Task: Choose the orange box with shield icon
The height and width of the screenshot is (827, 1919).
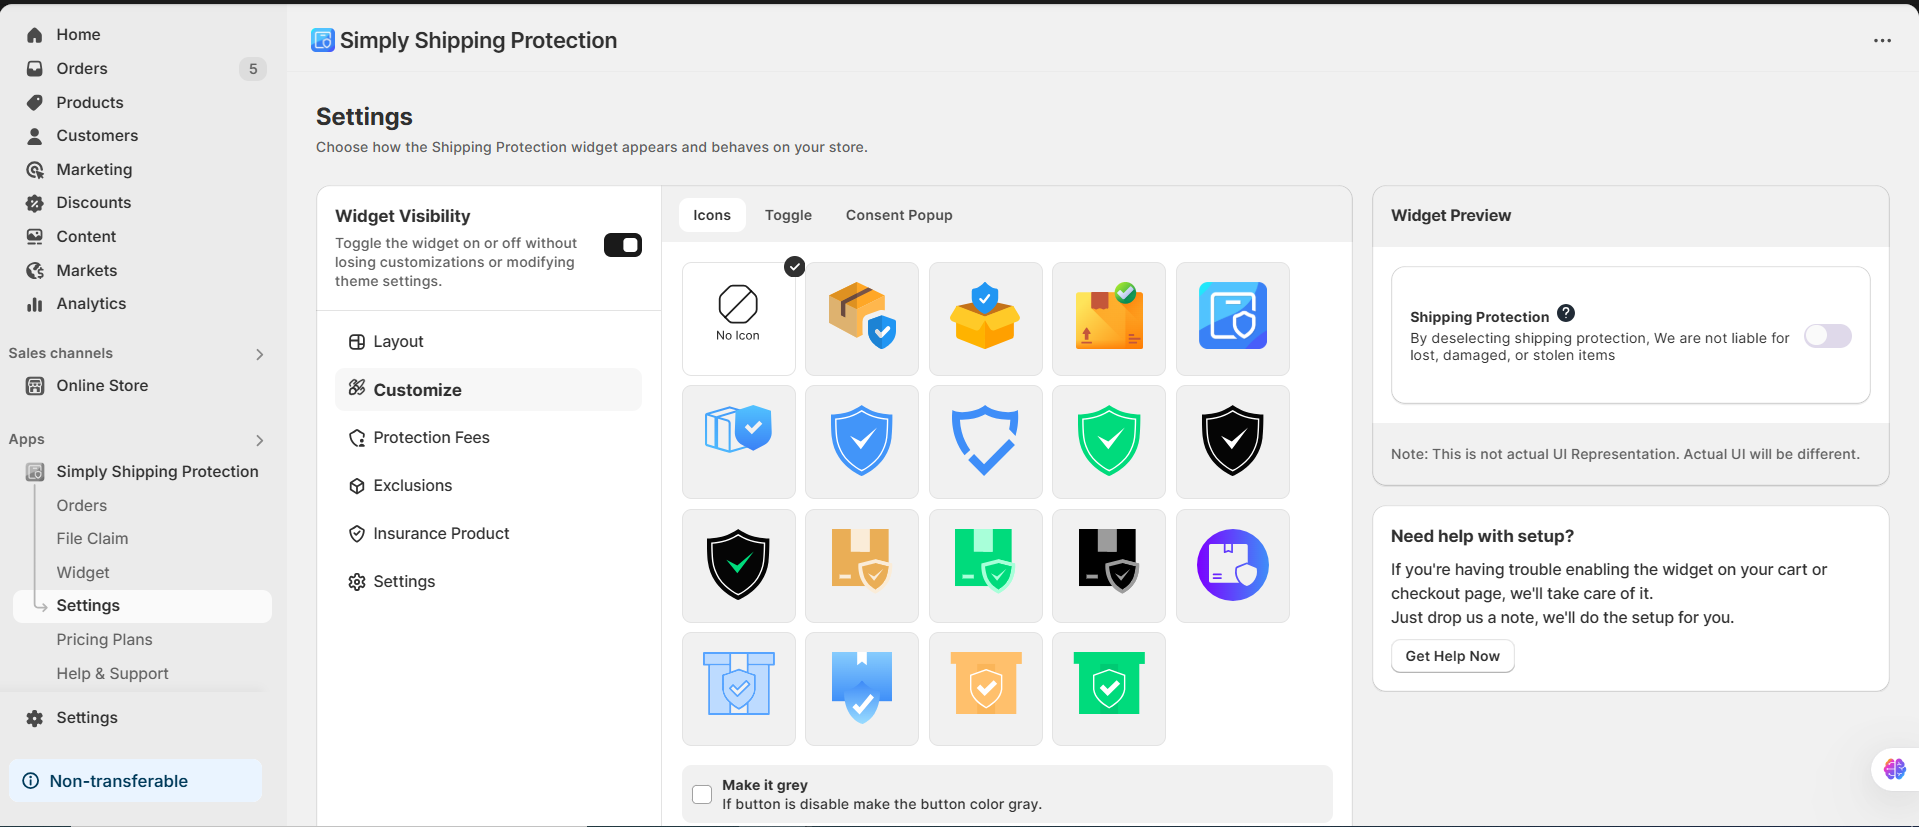Action: [x=985, y=689]
